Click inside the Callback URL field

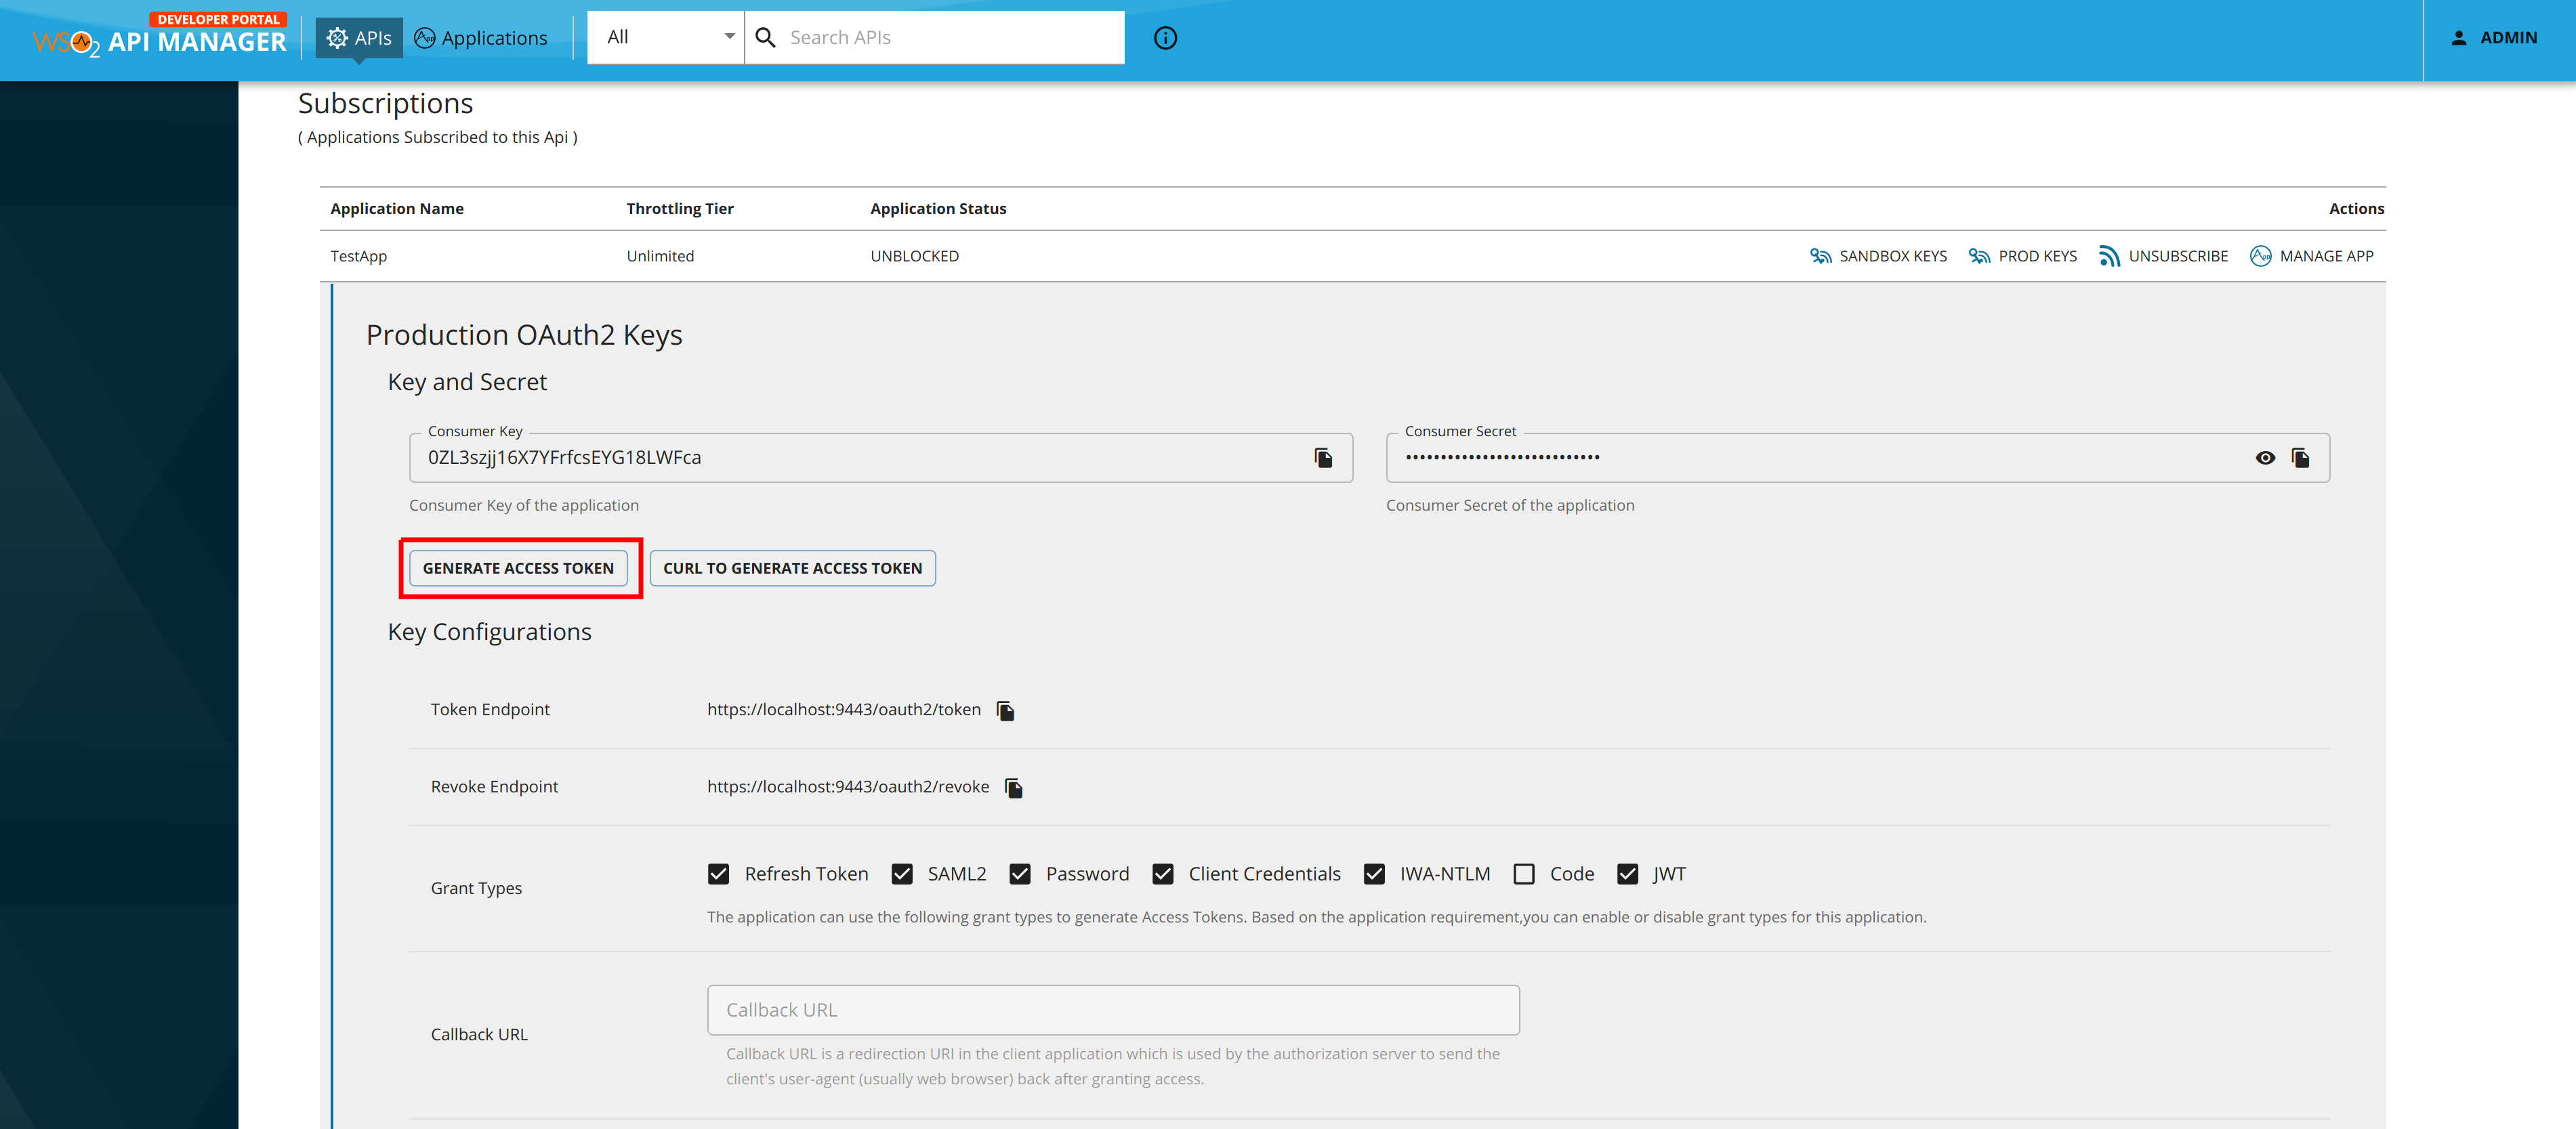click(1112, 1009)
